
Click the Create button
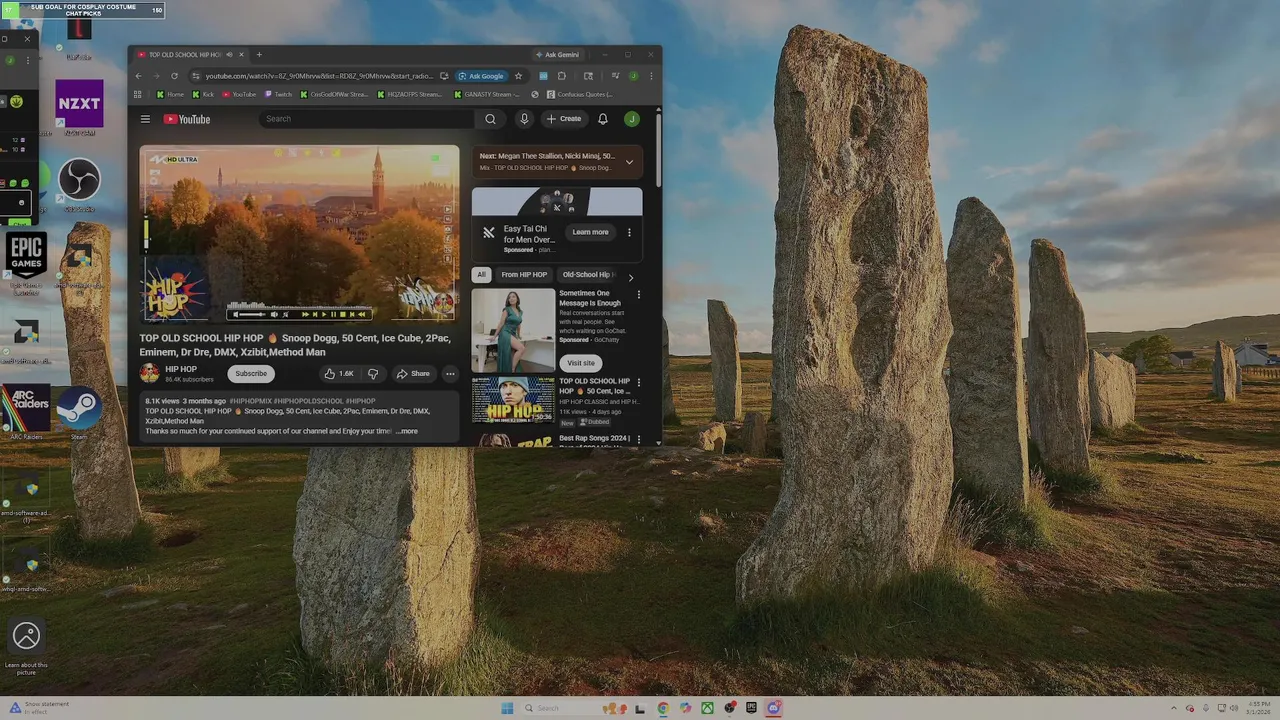click(564, 119)
